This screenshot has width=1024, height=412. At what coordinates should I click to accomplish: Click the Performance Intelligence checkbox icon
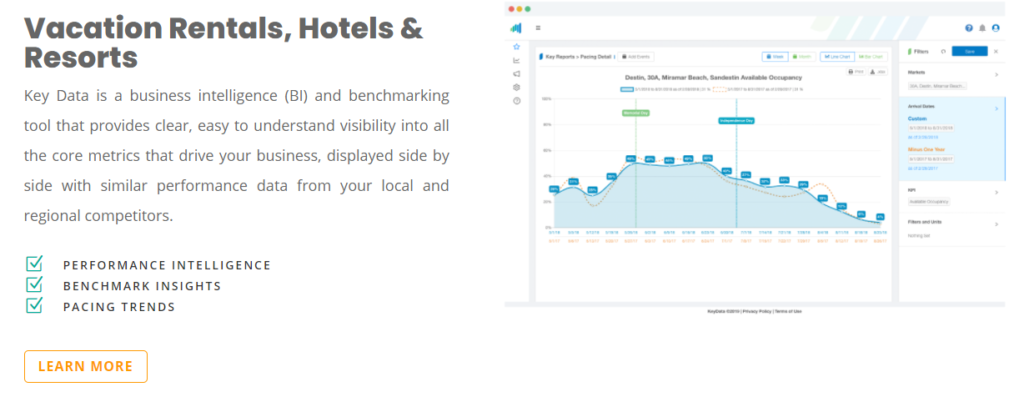tap(34, 264)
